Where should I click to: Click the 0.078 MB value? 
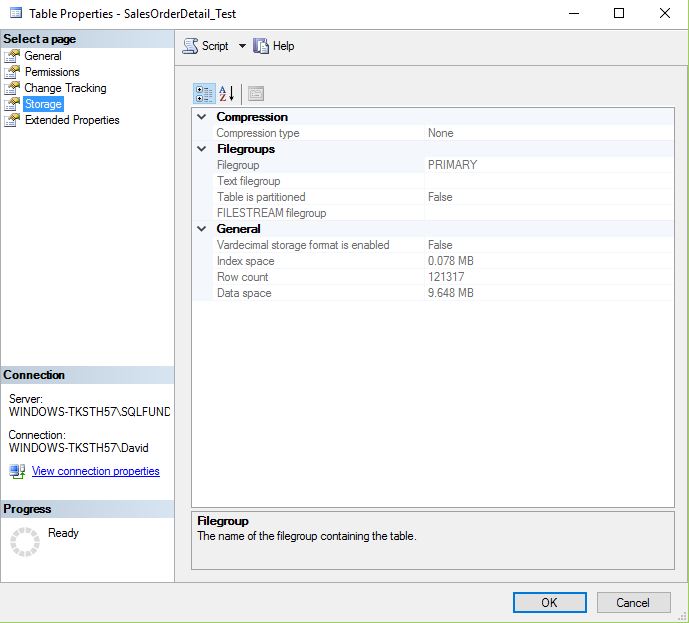pos(450,261)
